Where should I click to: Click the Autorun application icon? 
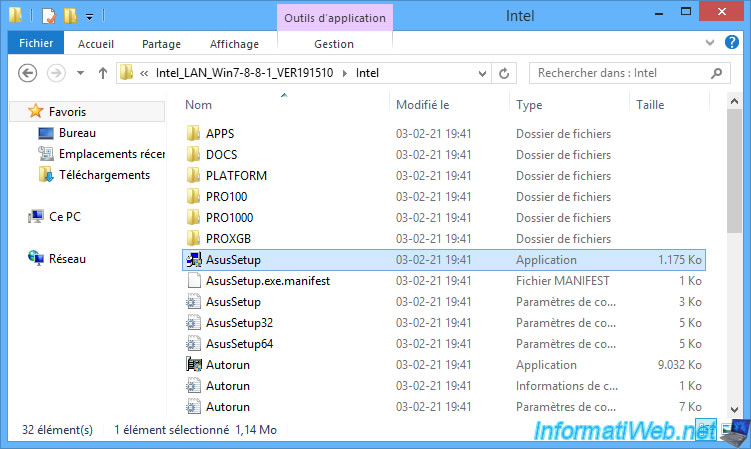tap(193, 365)
